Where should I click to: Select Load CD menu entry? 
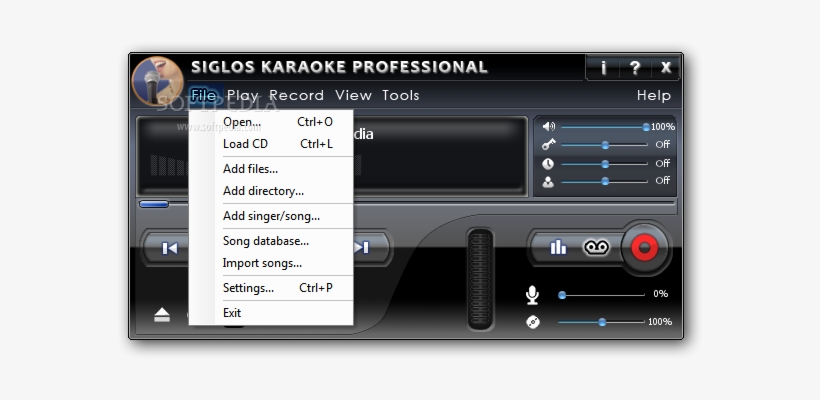point(271,144)
